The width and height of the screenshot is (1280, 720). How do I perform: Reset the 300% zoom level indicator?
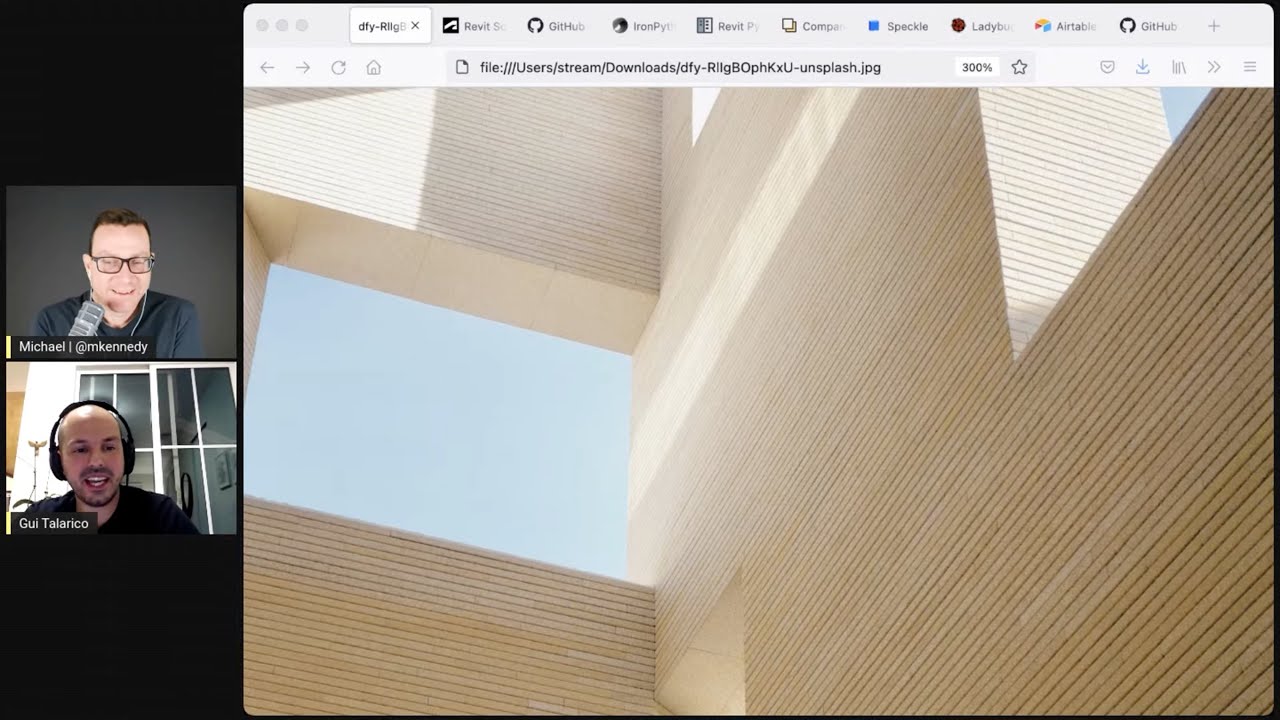pos(976,67)
